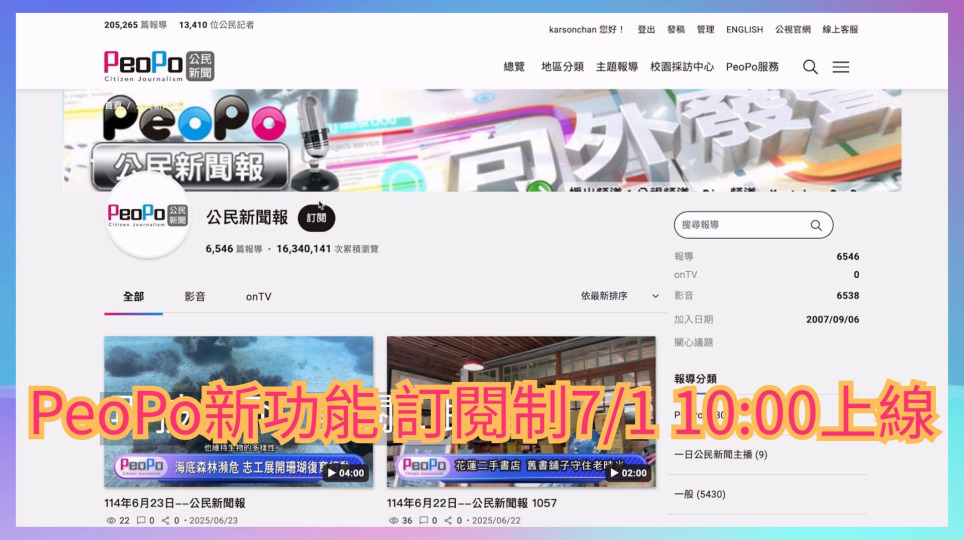Switch language via ENGLISH link
964x540 pixels.
tap(744, 30)
